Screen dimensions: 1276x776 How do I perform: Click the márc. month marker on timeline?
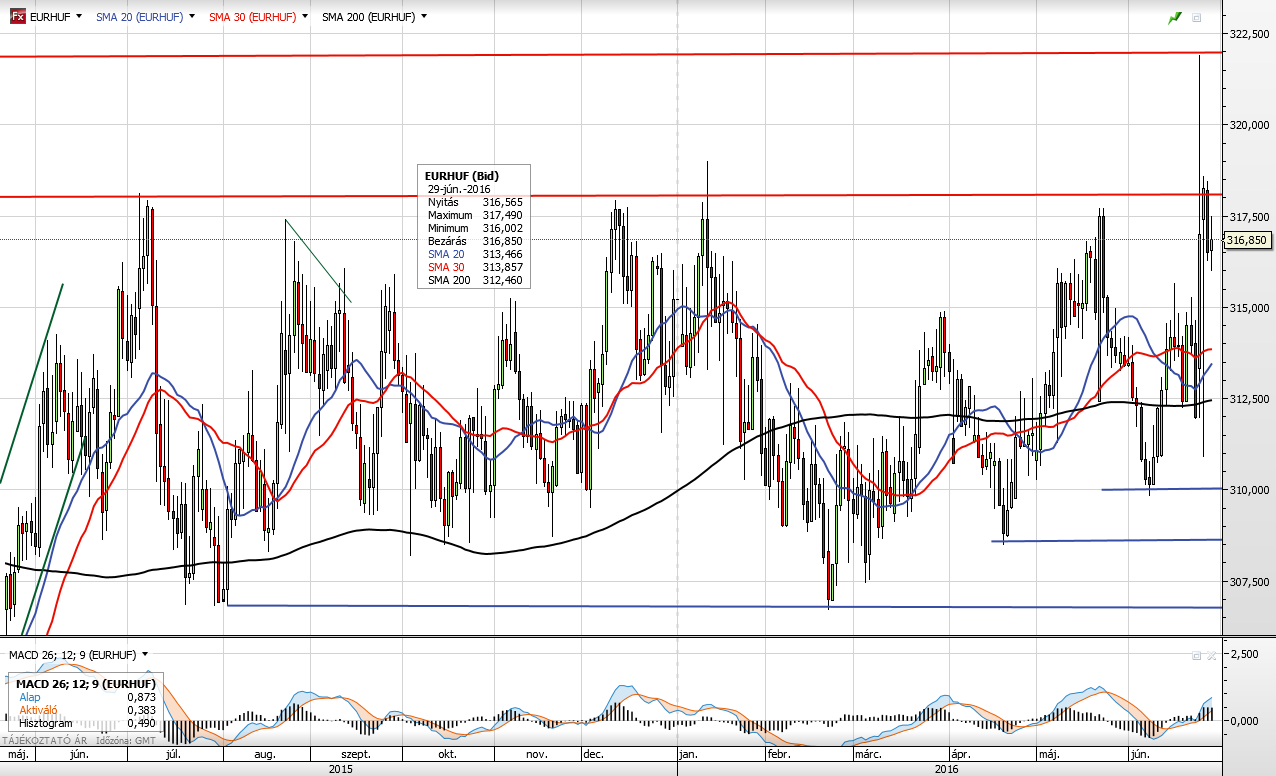click(x=867, y=754)
